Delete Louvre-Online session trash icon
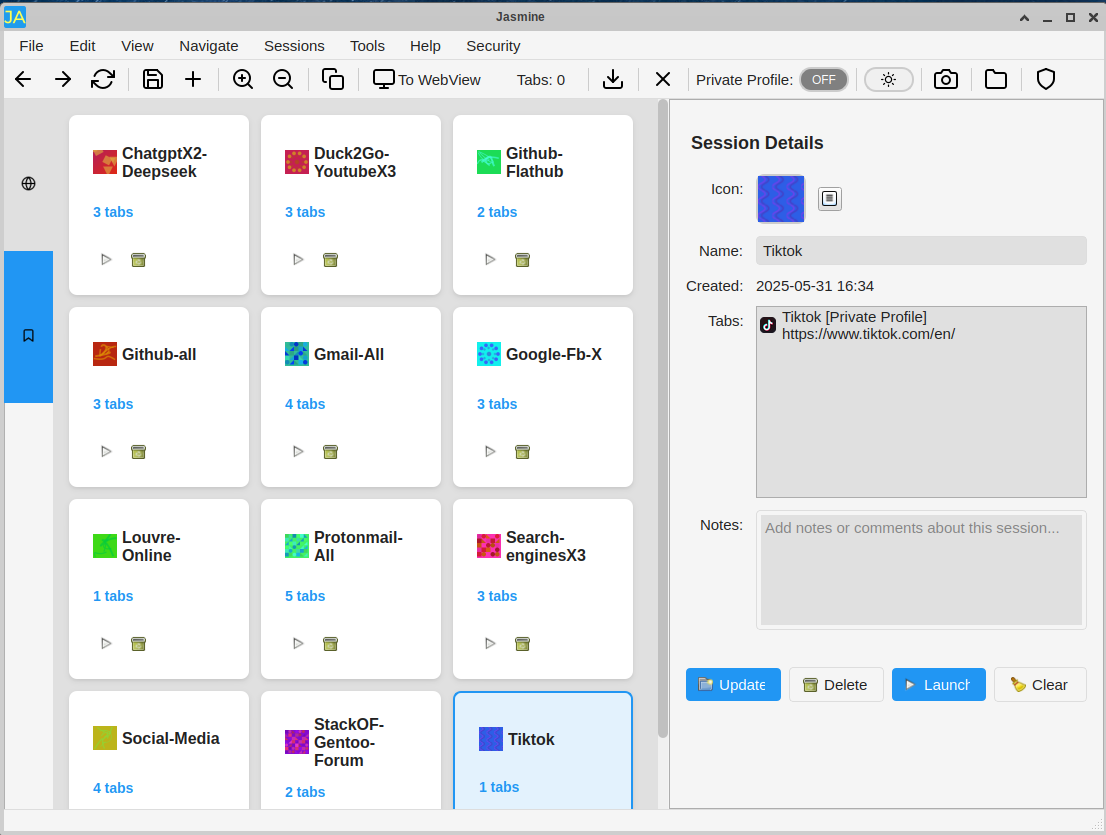The image size is (1106, 835). tap(138, 643)
